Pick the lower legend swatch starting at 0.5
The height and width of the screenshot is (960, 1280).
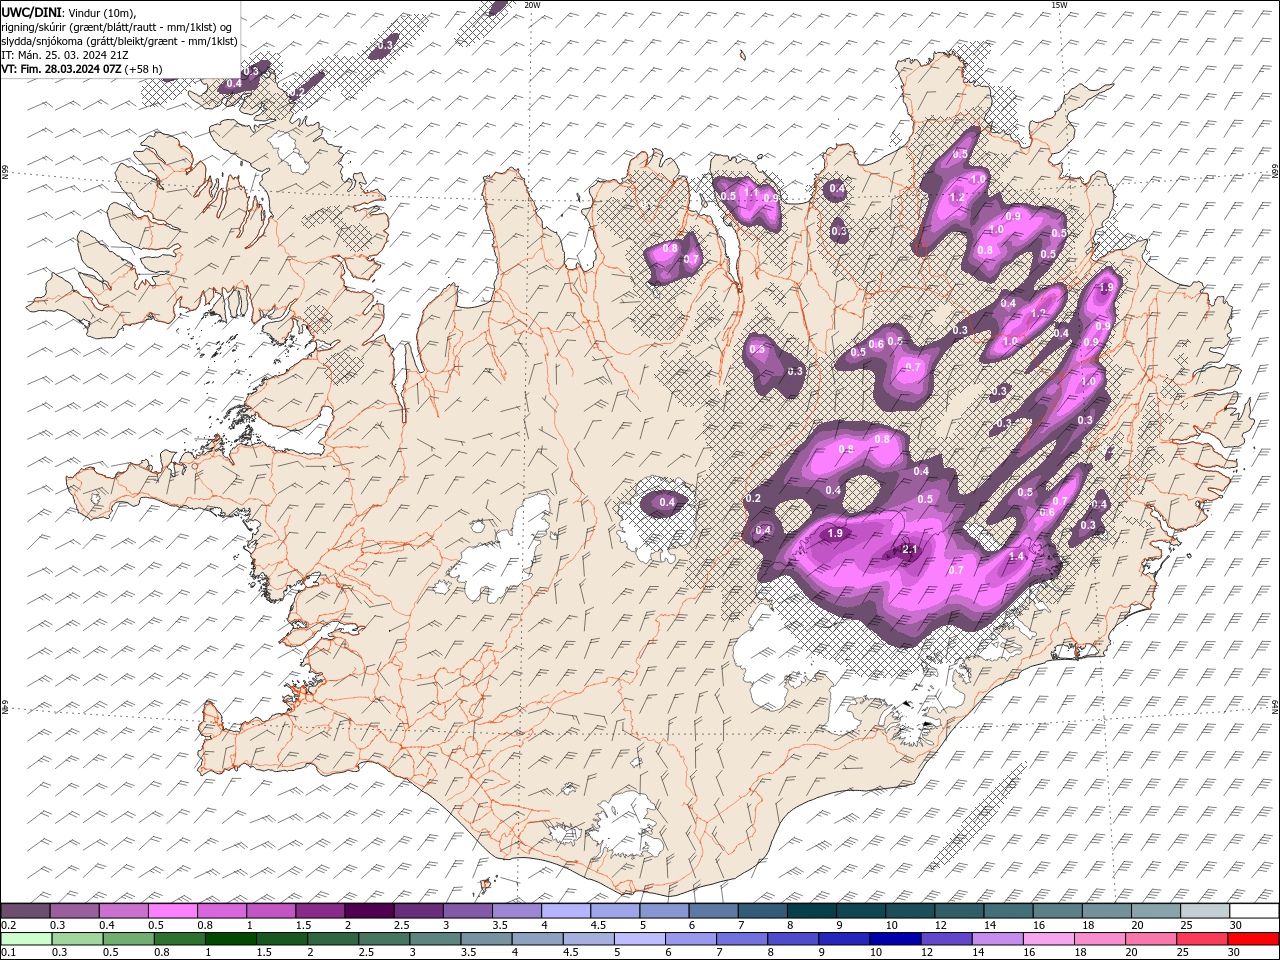tap(130, 939)
